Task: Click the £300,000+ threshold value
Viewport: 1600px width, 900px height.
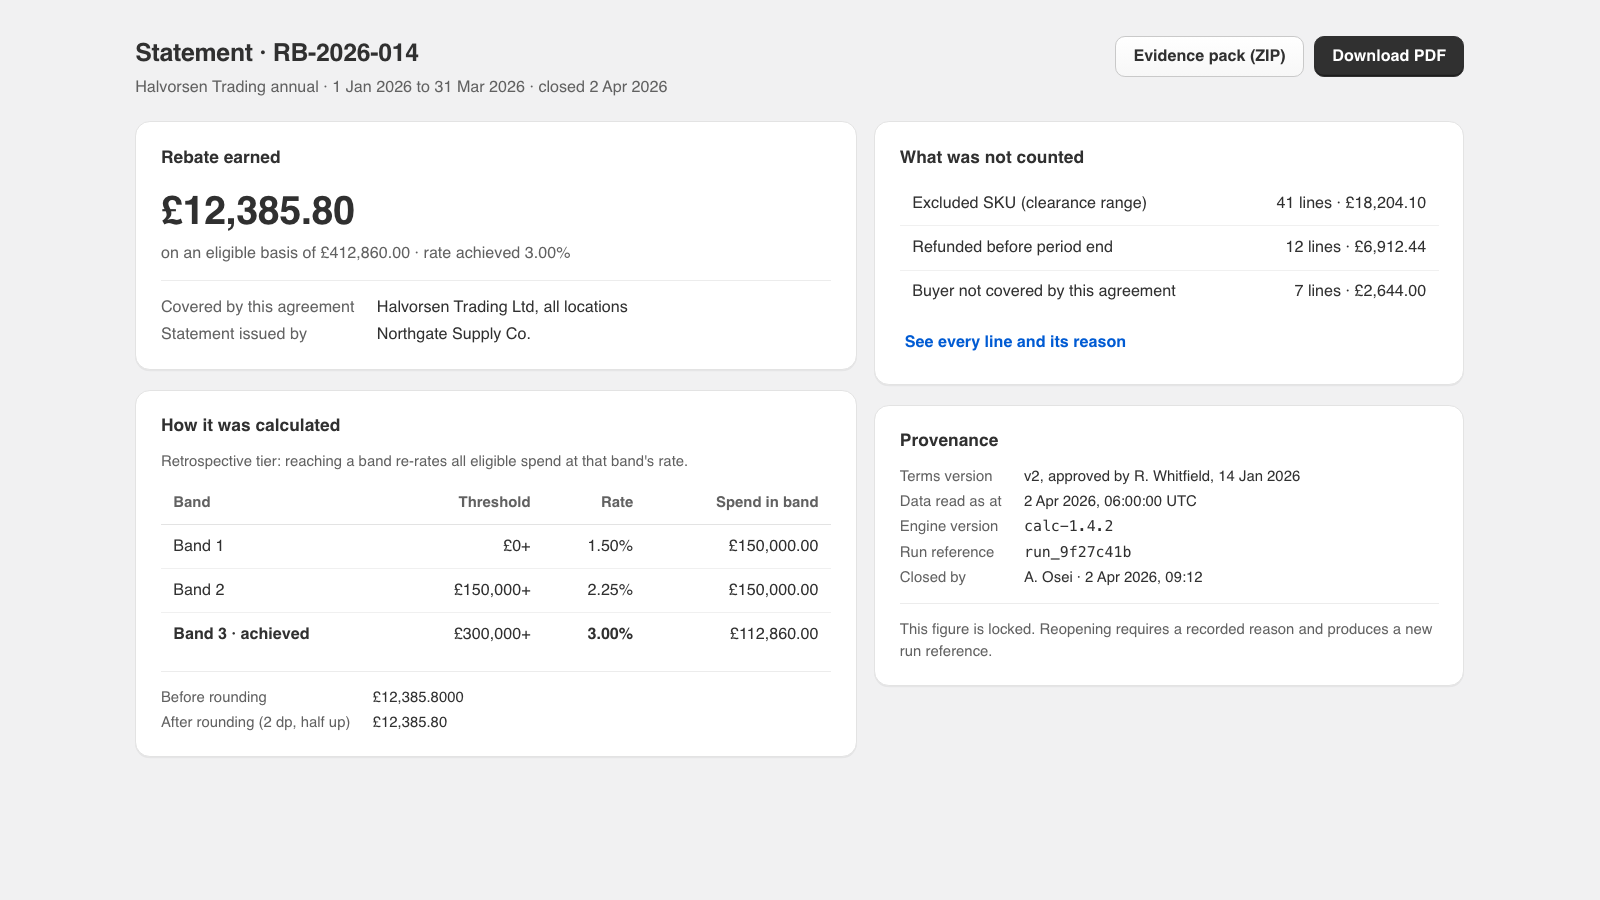Action: coord(492,634)
